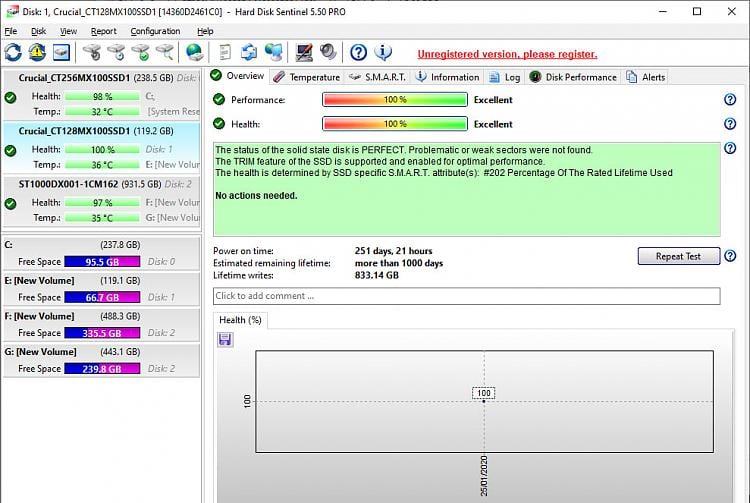Click the globe icon in the toolbar
This screenshot has width=750, height=503.
click(194, 52)
